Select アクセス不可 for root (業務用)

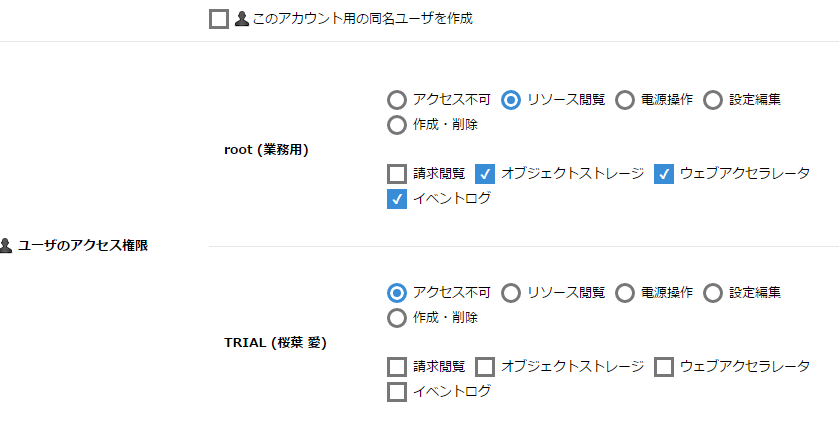coord(396,100)
